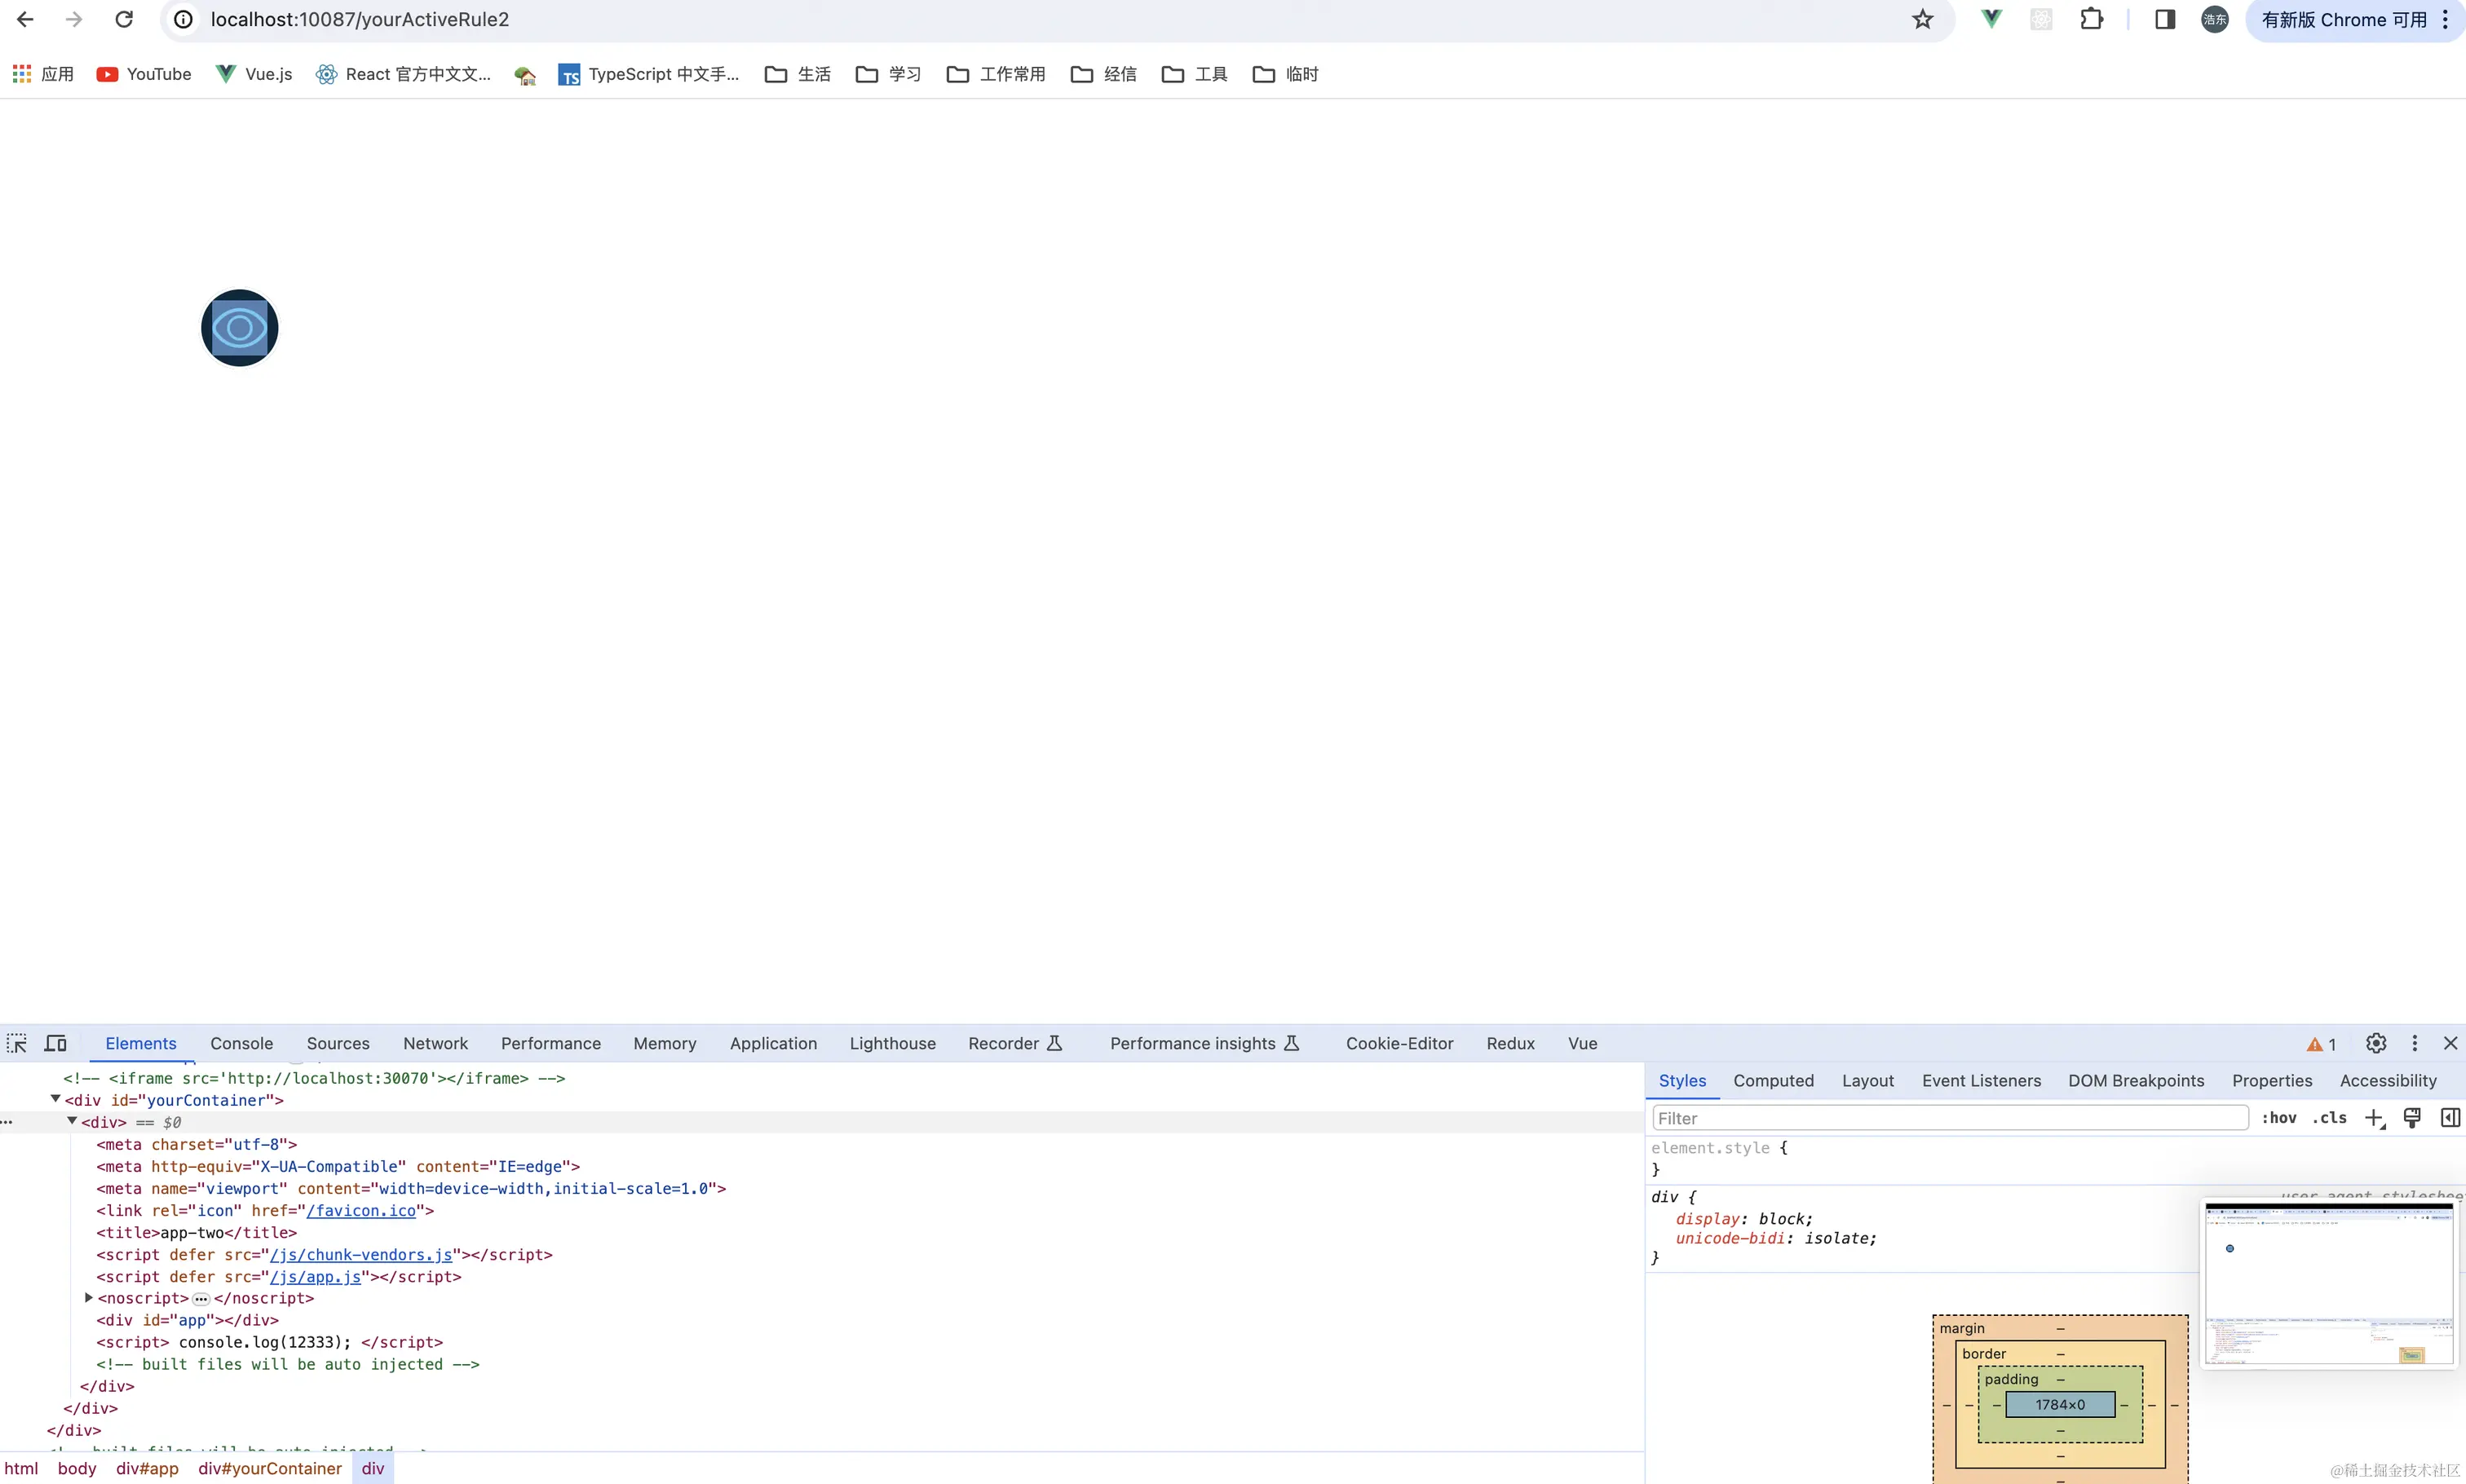Open the Accessibility tab

(2388, 1081)
